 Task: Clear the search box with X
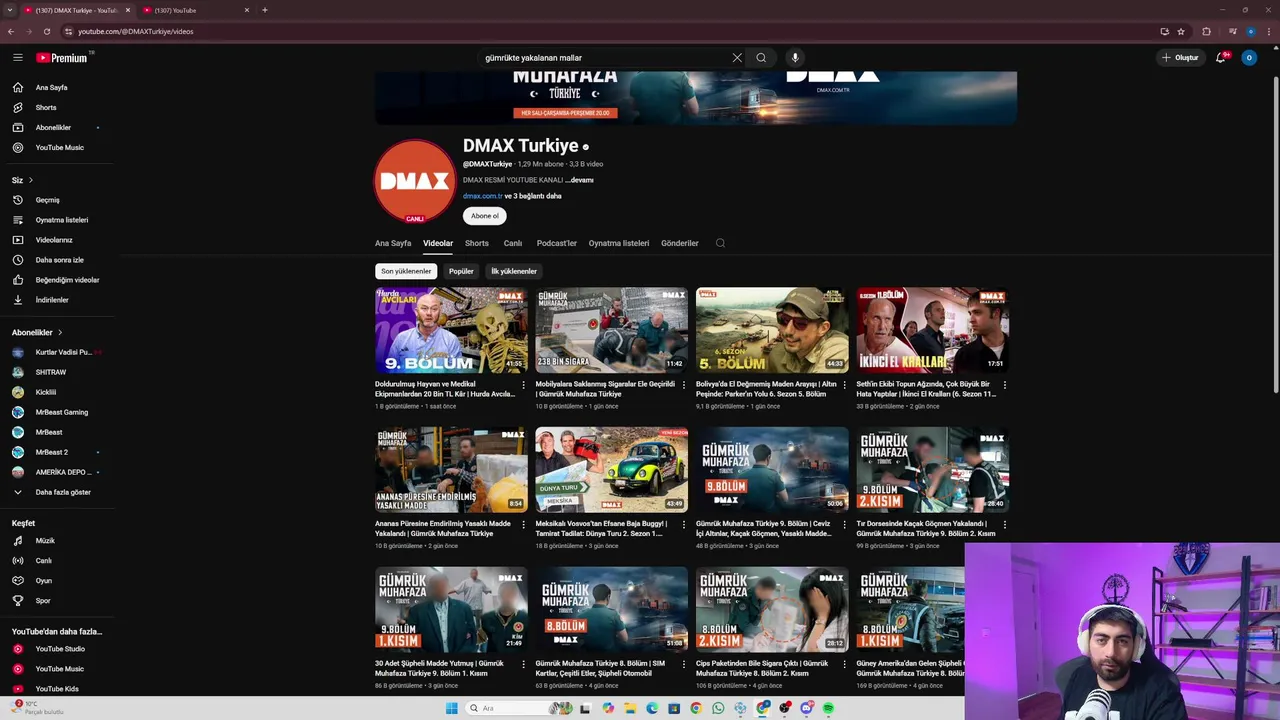coord(737,58)
